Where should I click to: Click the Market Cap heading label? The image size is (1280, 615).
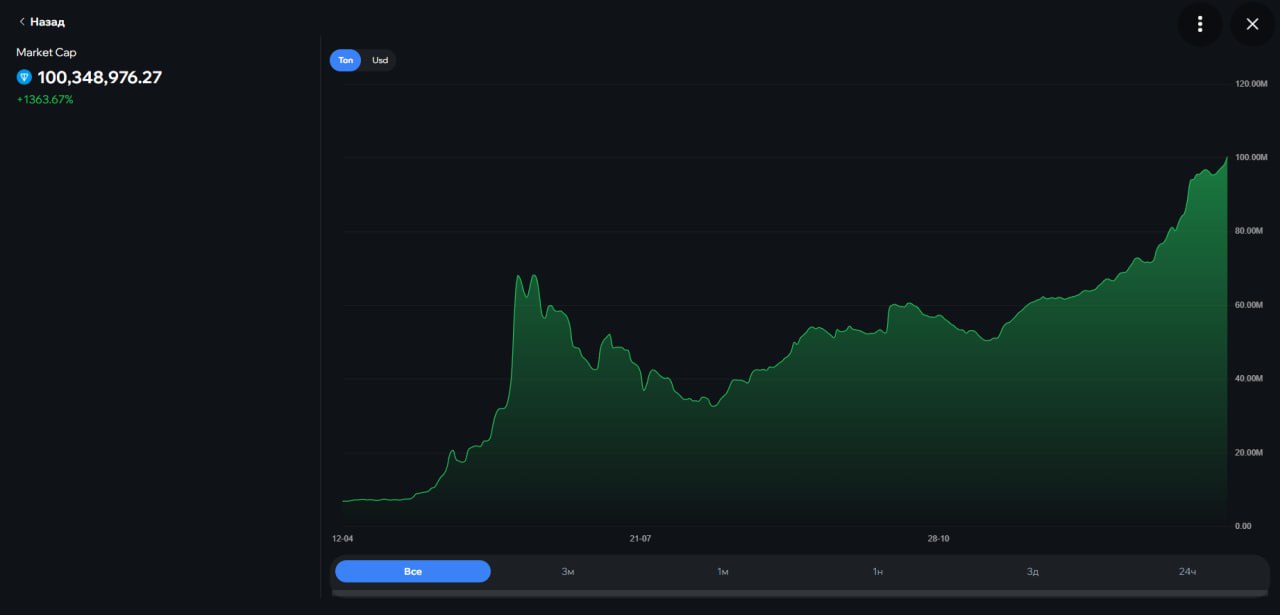coord(46,52)
